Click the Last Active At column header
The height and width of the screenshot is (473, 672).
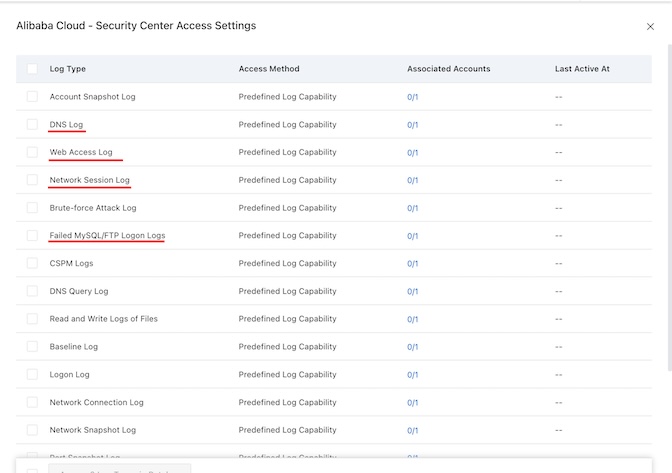[582, 69]
